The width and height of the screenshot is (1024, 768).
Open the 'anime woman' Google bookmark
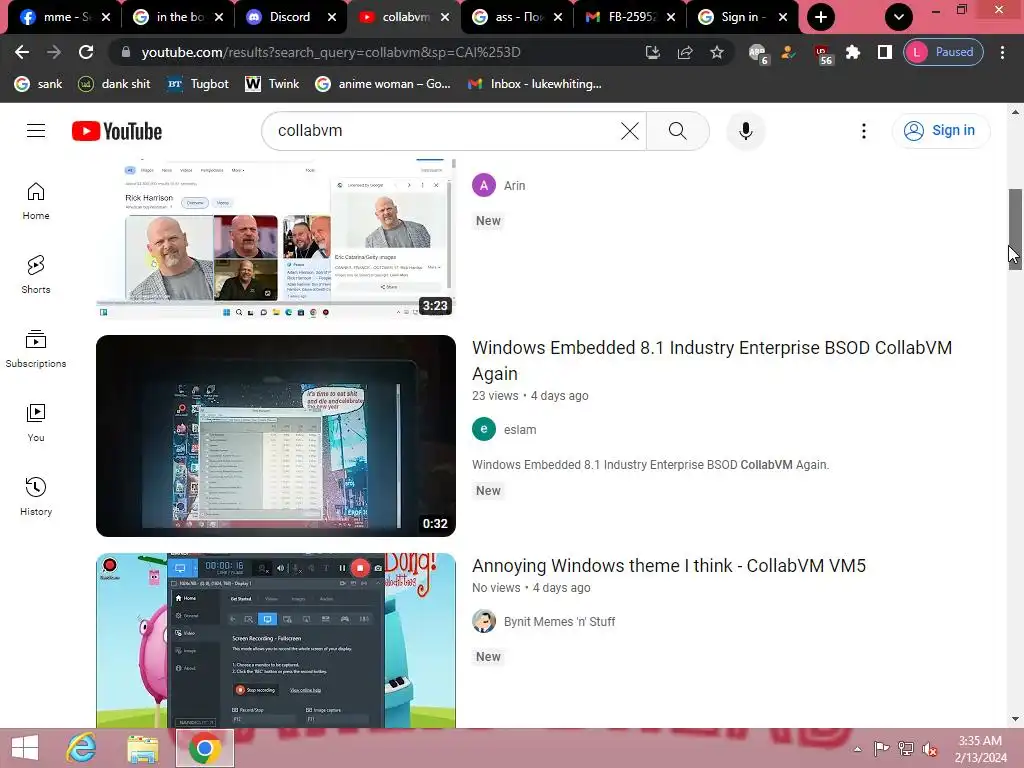click(383, 84)
